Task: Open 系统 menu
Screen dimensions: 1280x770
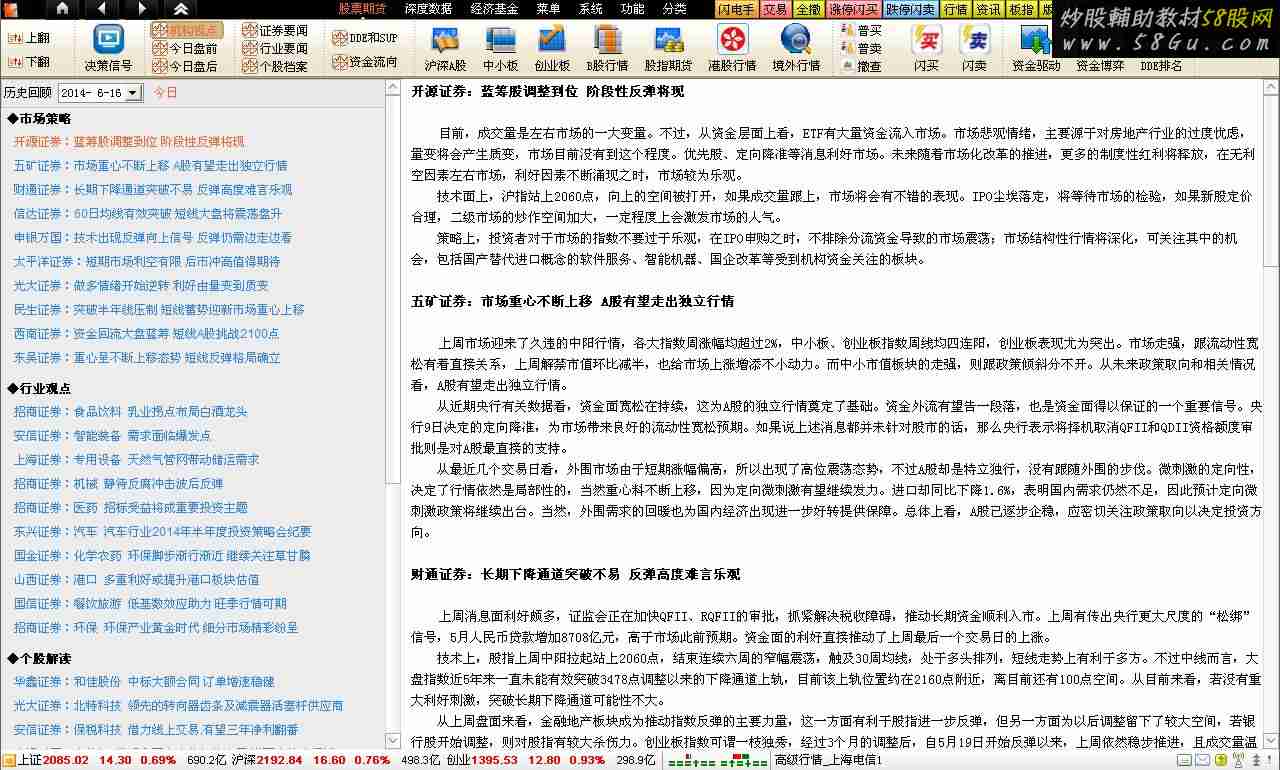Action: (590, 9)
